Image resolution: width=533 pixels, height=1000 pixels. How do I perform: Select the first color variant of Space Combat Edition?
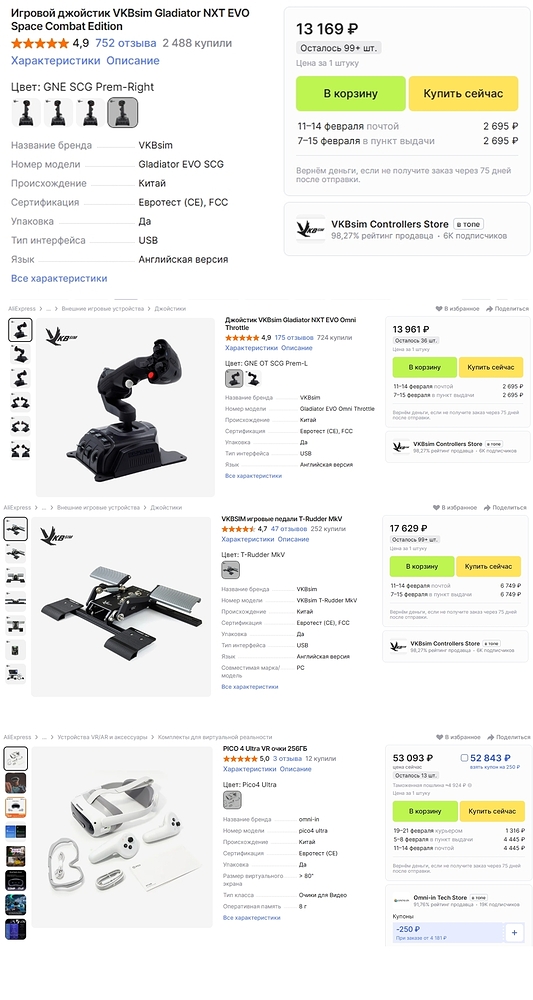(26, 113)
